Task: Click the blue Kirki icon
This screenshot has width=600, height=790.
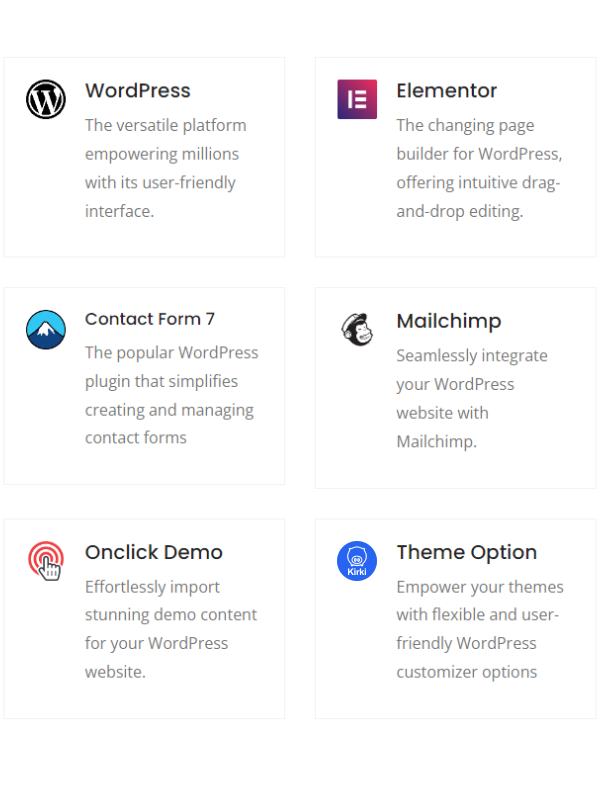Action: tap(357, 560)
